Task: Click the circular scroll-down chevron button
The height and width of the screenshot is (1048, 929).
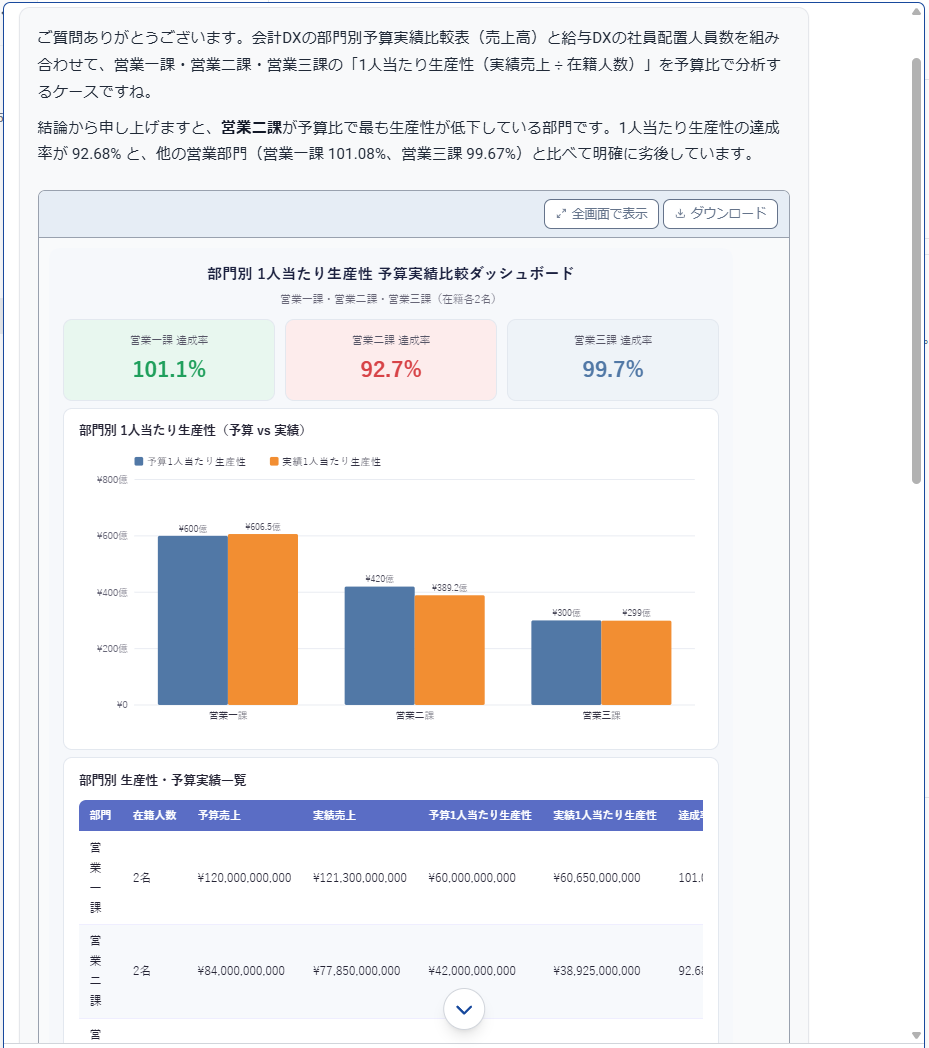Action: [x=464, y=1009]
